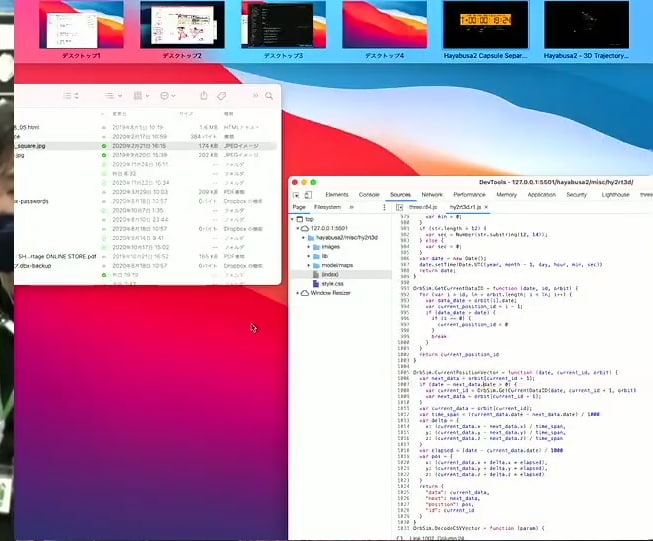The height and width of the screenshot is (541, 653).
Task: Open the Lighthouse tab in DevTools
Action: pos(615,194)
